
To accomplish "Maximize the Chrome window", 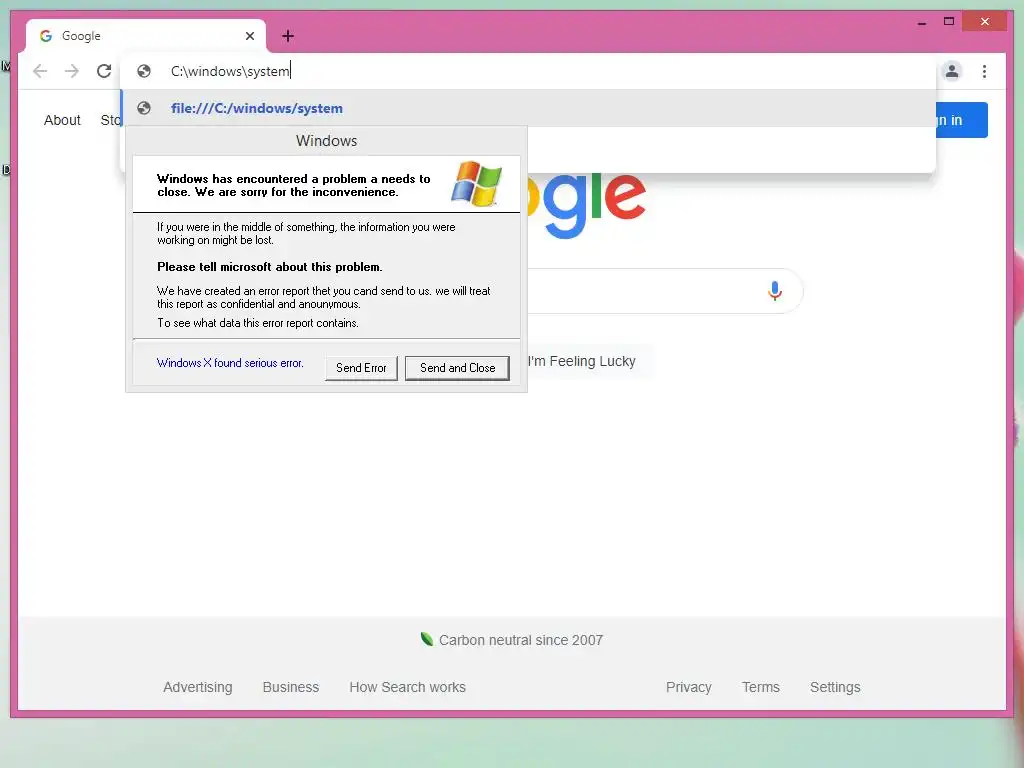I will pyautogui.click(x=949, y=22).
